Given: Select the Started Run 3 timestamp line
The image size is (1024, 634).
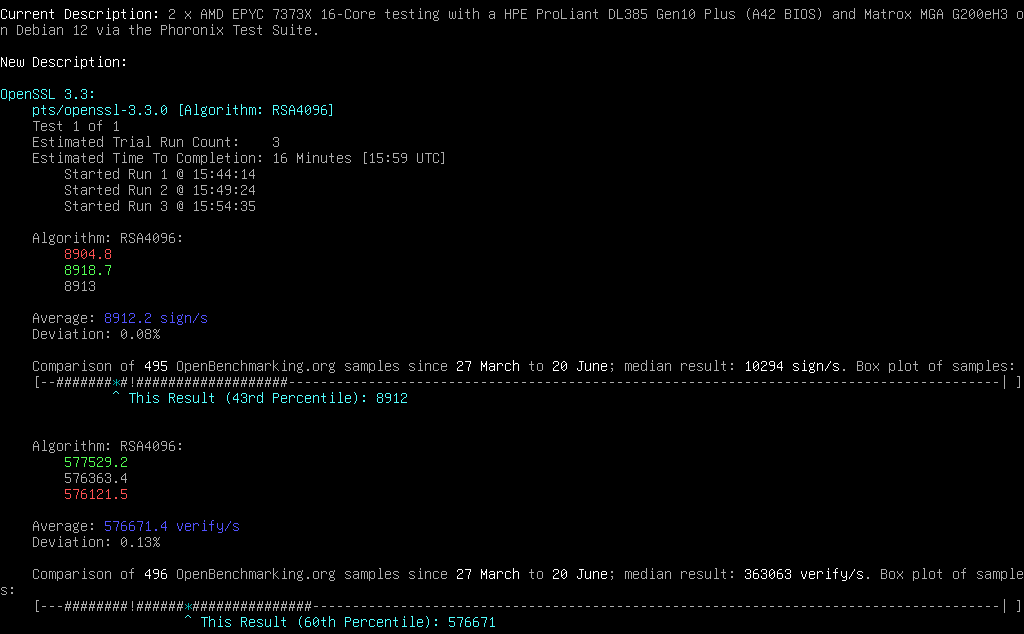Looking at the screenshot, I should click(160, 206).
